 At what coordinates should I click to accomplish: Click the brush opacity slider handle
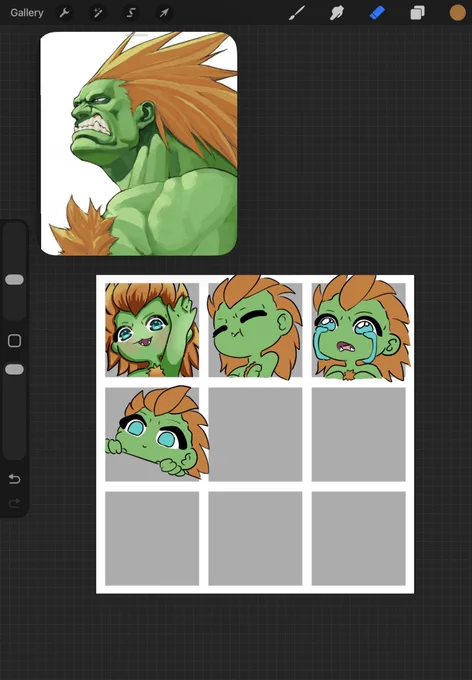[14, 369]
